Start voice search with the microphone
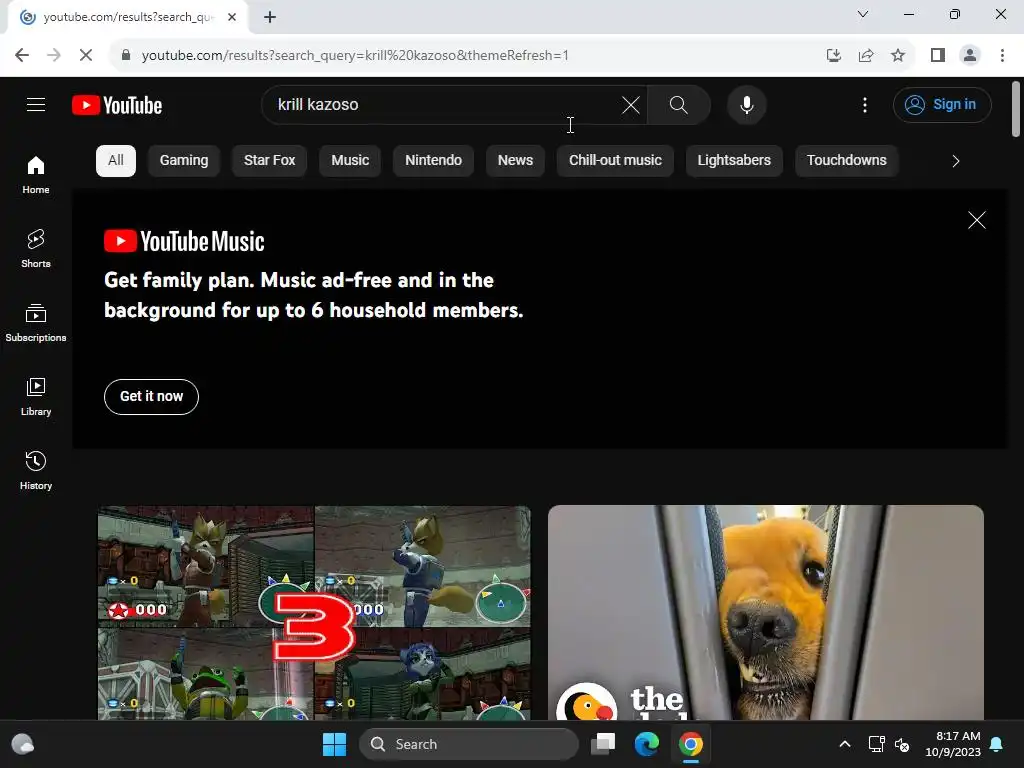The width and height of the screenshot is (1024, 768). (746, 104)
